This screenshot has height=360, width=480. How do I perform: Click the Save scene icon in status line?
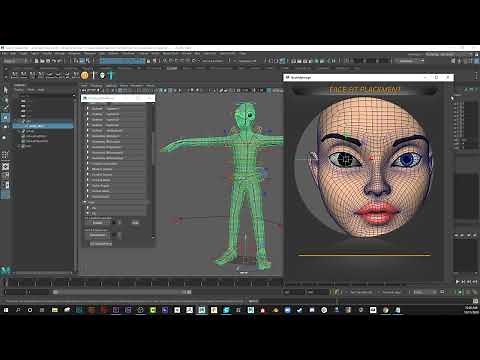click(48, 61)
